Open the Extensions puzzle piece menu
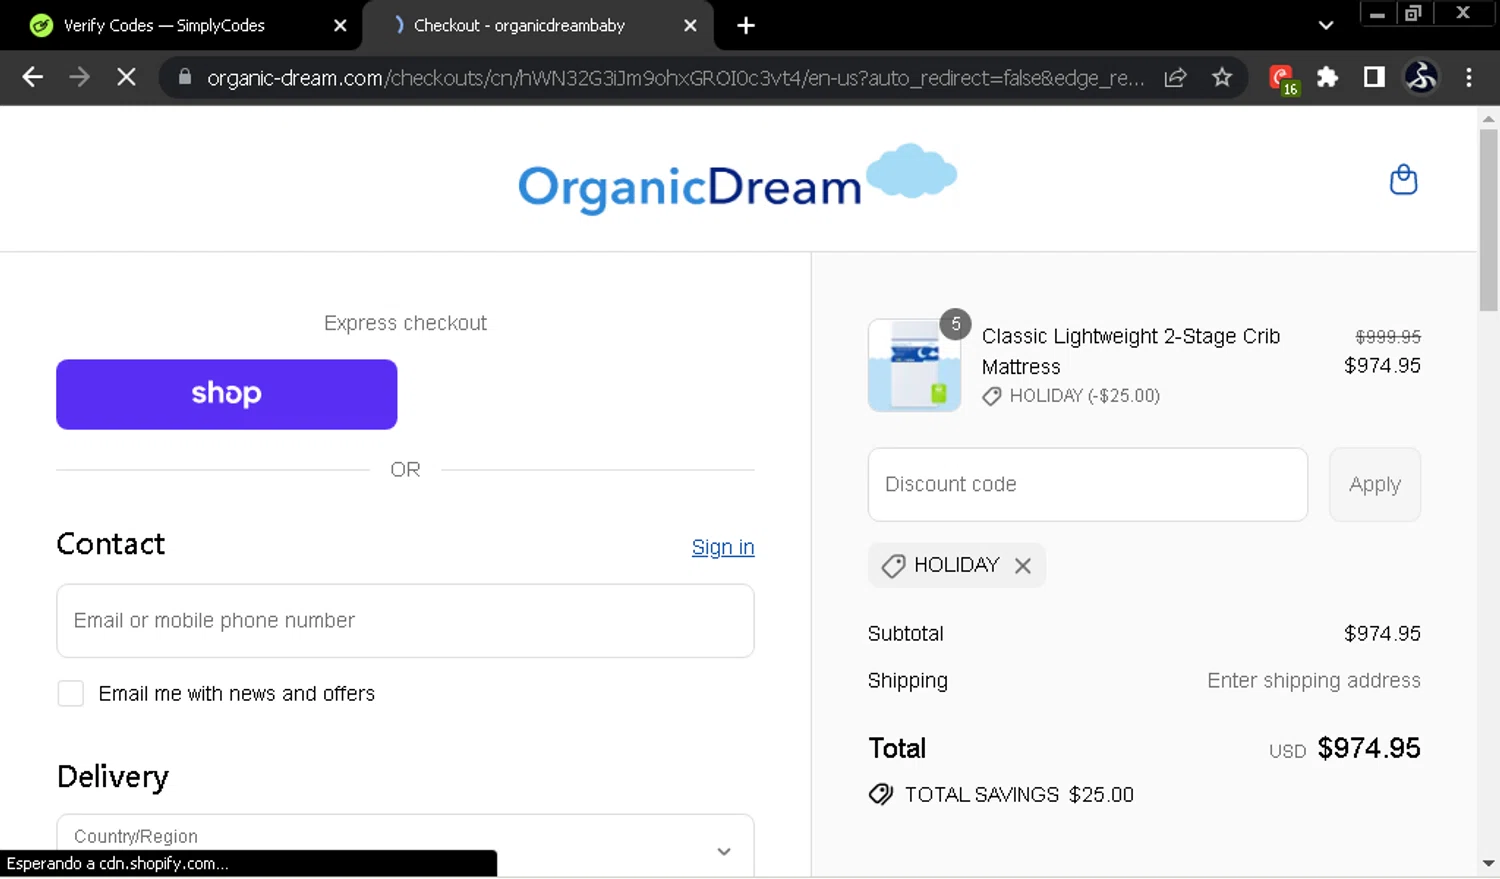The image size is (1500, 879). (x=1327, y=77)
